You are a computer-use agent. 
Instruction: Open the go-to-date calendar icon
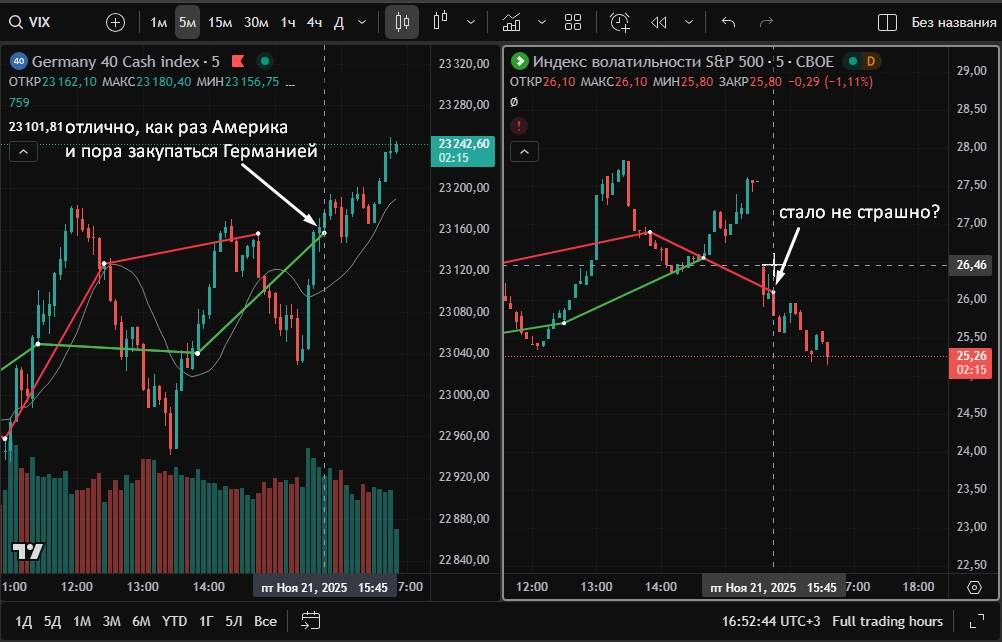(310, 621)
